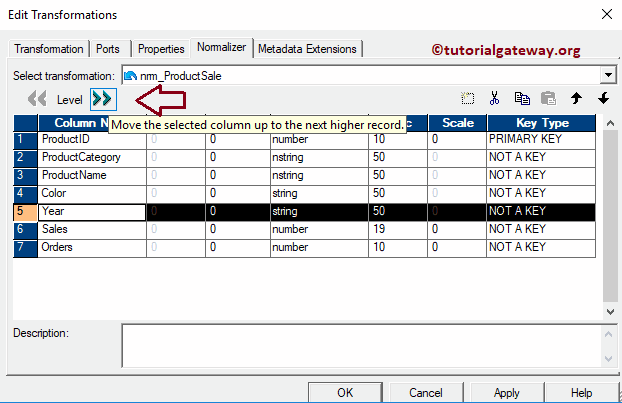The width and height of the screenshot is (622, 403).
Task: Click the vertical scrollbar track of grid
Action: [x=610, y=216]
